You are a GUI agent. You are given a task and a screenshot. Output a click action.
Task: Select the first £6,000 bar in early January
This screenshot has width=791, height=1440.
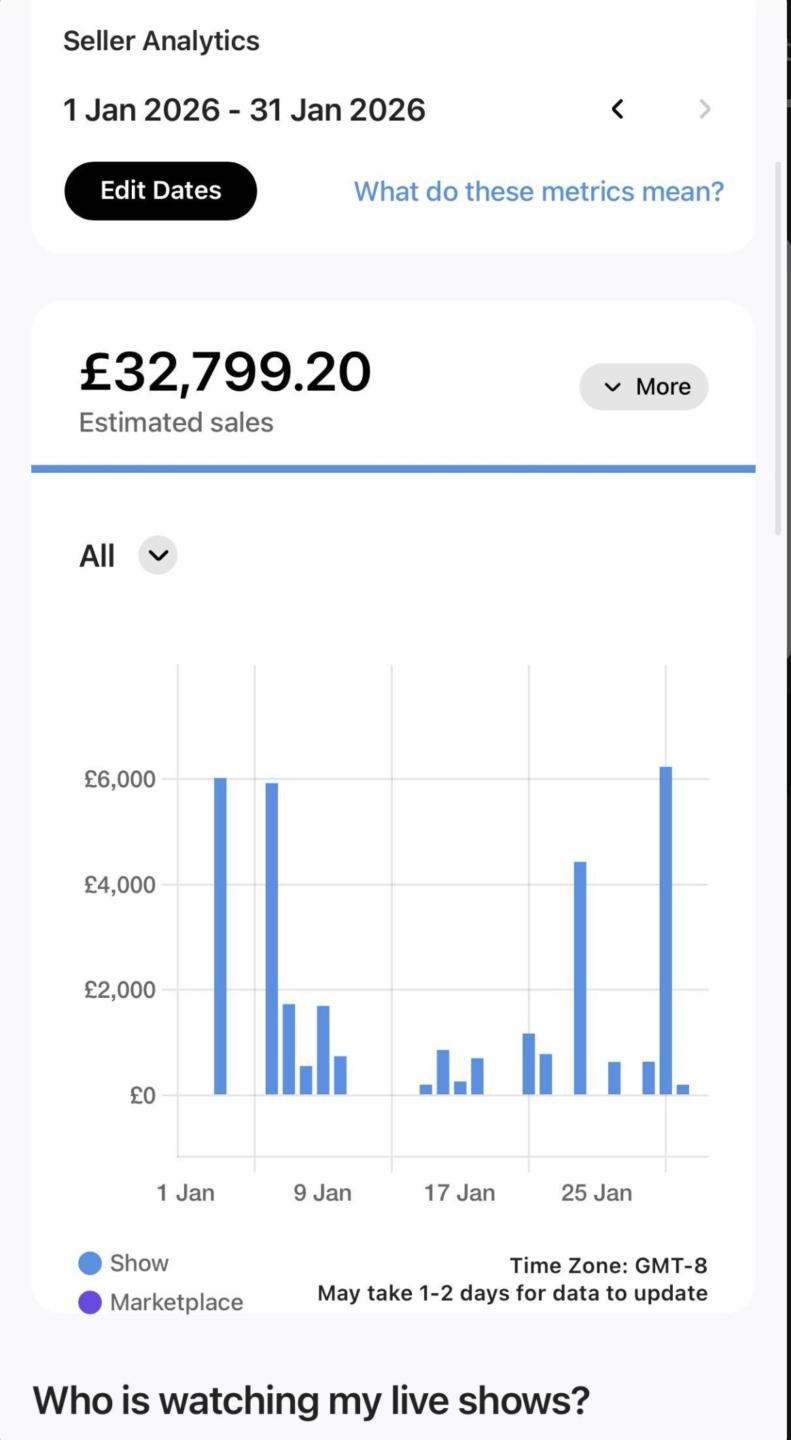coord(220,936)
